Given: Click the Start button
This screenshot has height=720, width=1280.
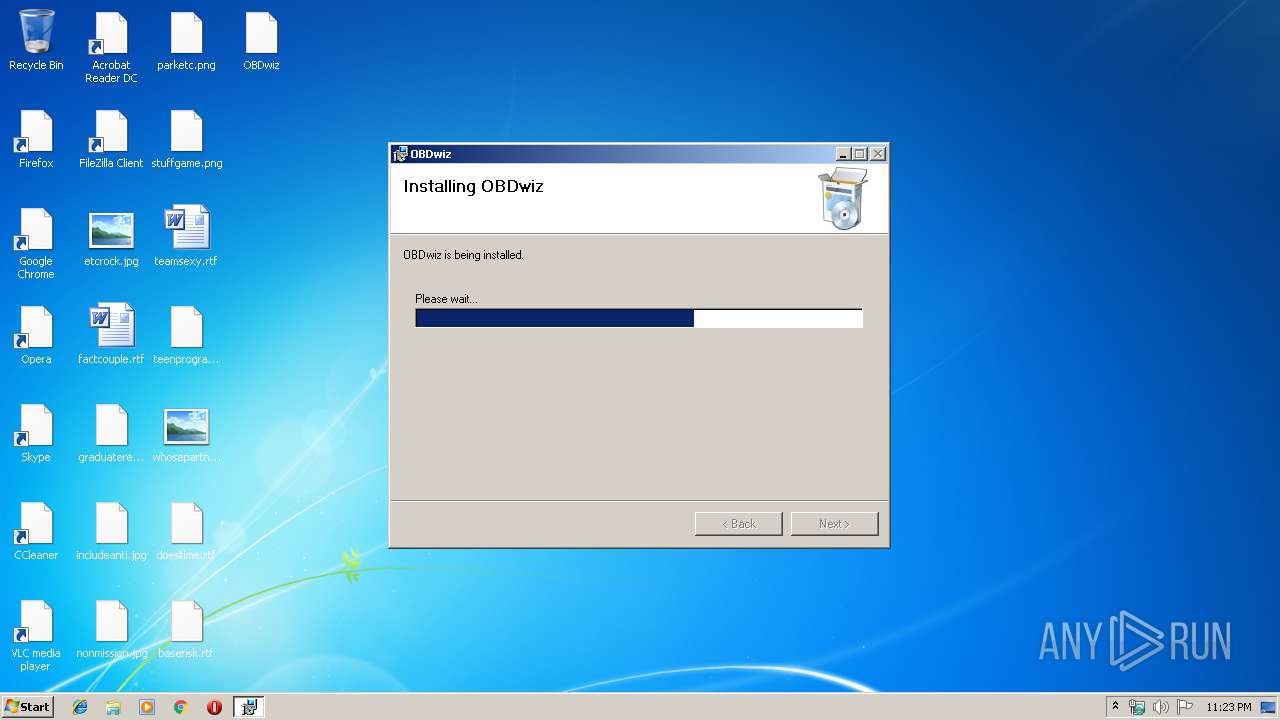Looking at the screenshot, I should [x=28, y=707].
